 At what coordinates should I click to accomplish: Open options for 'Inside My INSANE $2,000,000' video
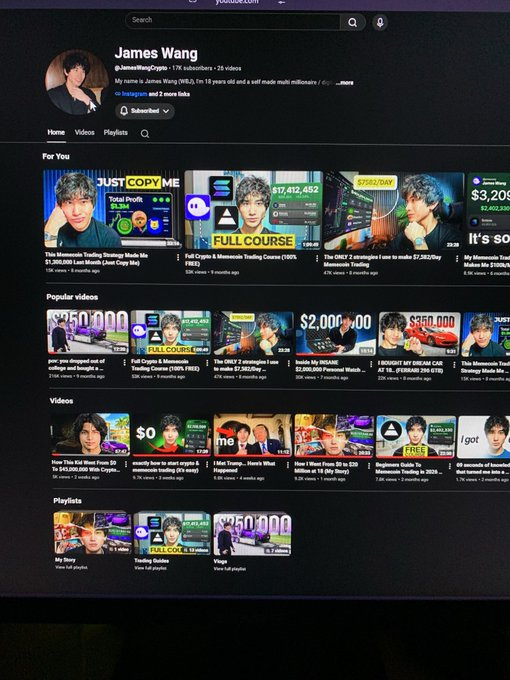[x=372, y=364]
